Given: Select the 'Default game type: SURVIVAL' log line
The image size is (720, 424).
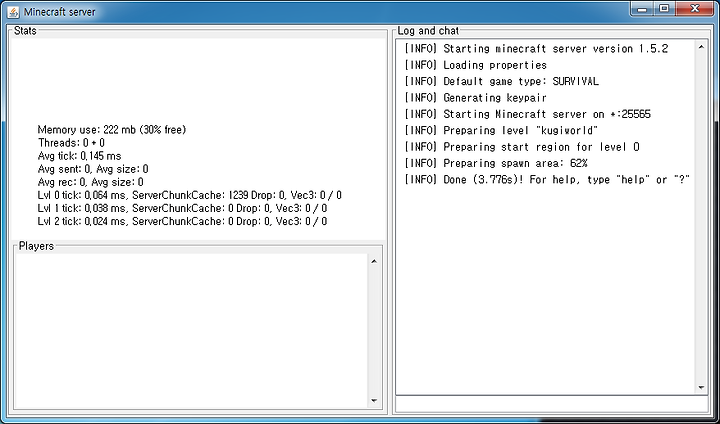Looking at the screenshot, I should pos(501,81).
